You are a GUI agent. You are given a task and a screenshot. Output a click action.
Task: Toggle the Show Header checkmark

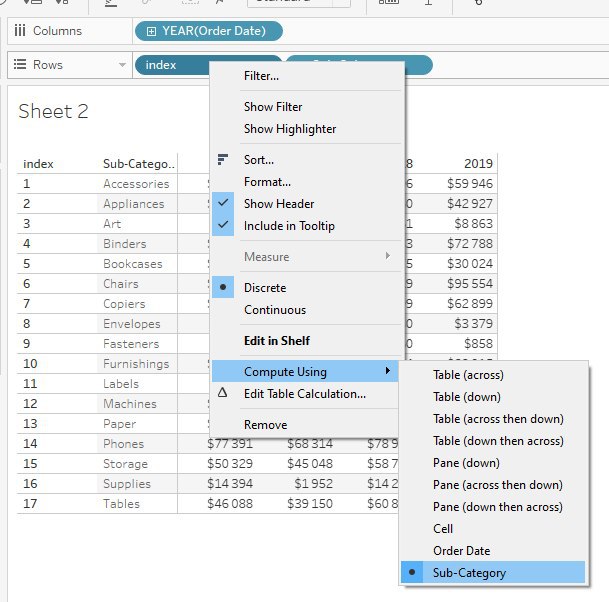(223, 203)
